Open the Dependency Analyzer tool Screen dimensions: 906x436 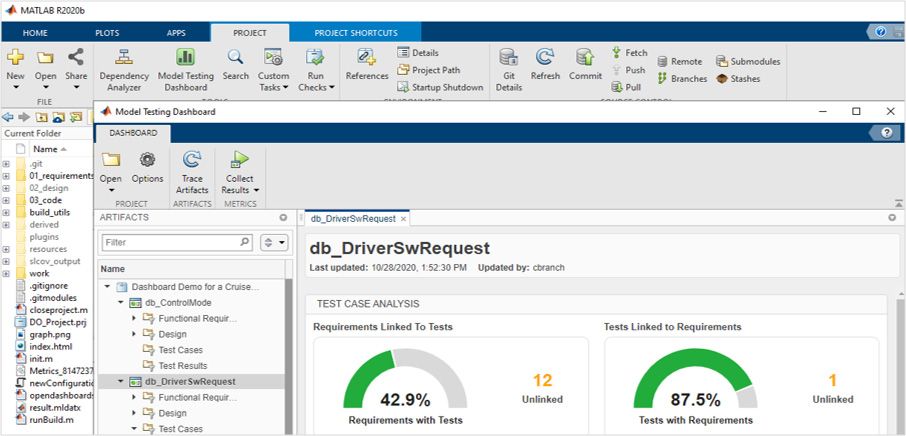pos(124,70)
